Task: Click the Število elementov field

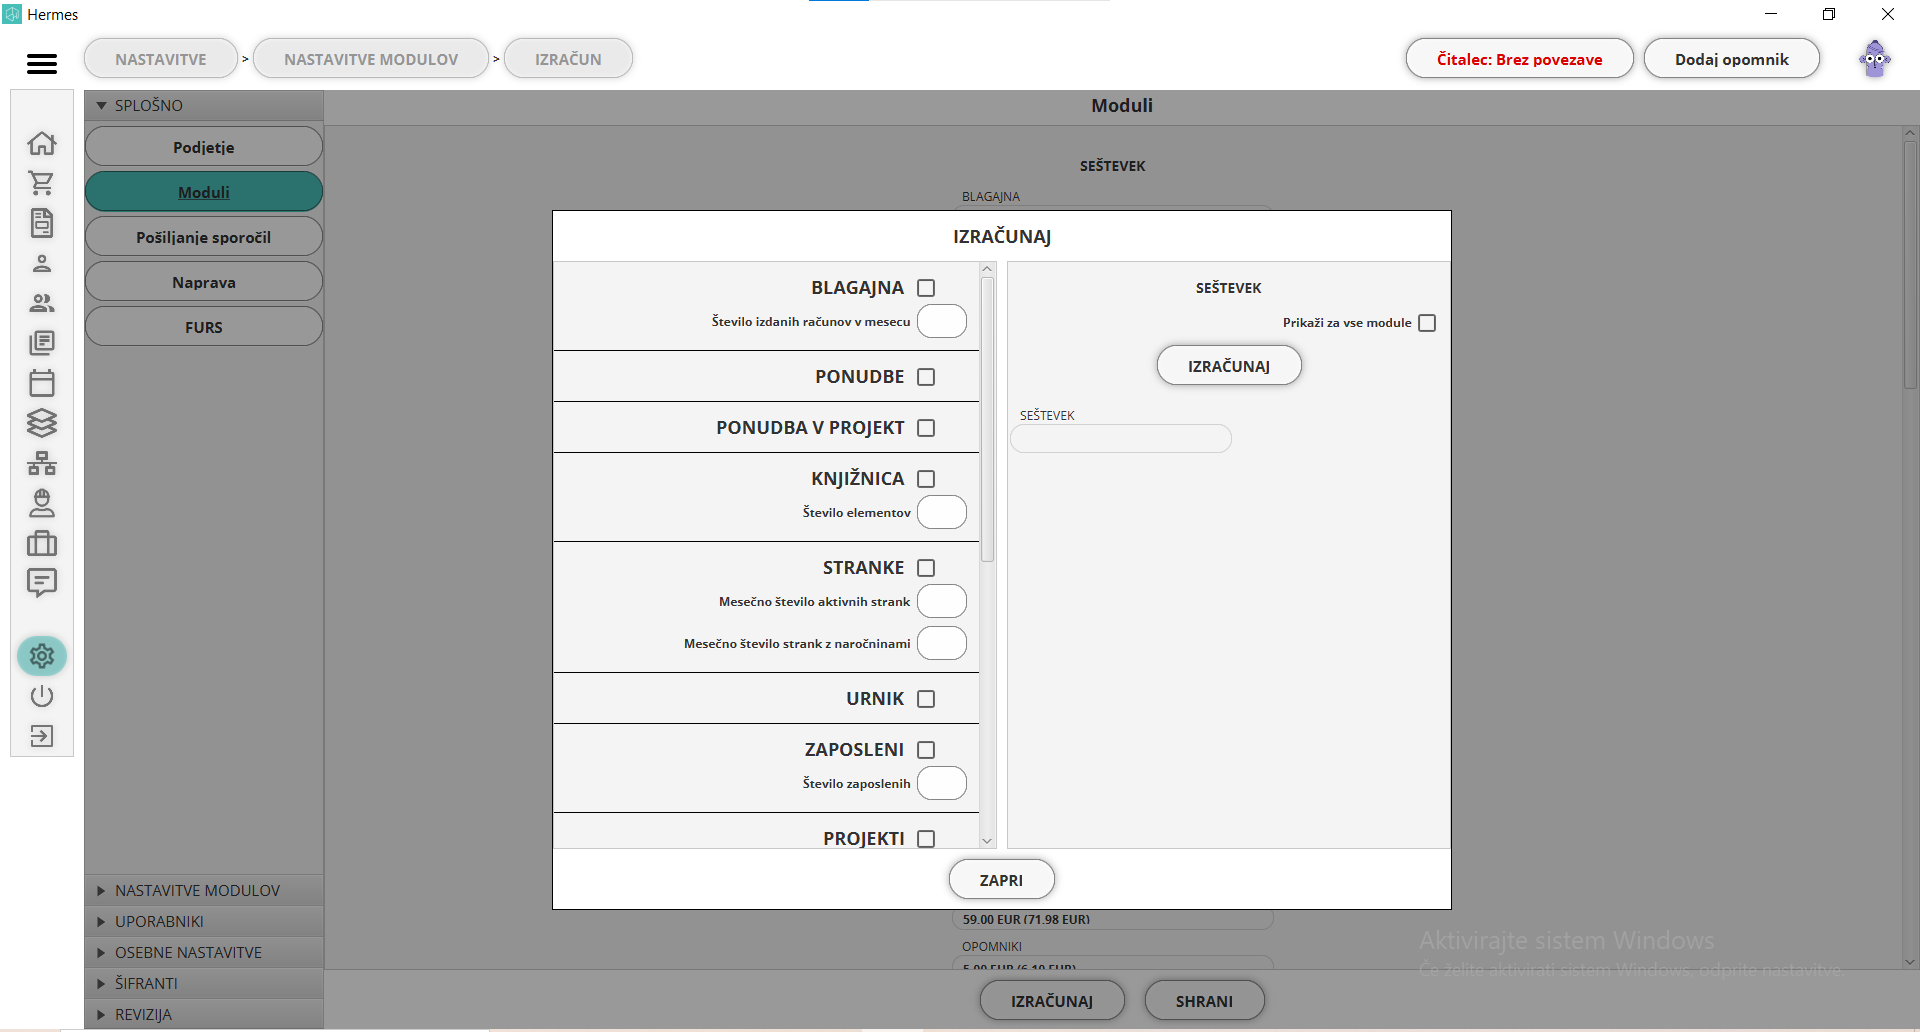Action: (x=942, y=513)
